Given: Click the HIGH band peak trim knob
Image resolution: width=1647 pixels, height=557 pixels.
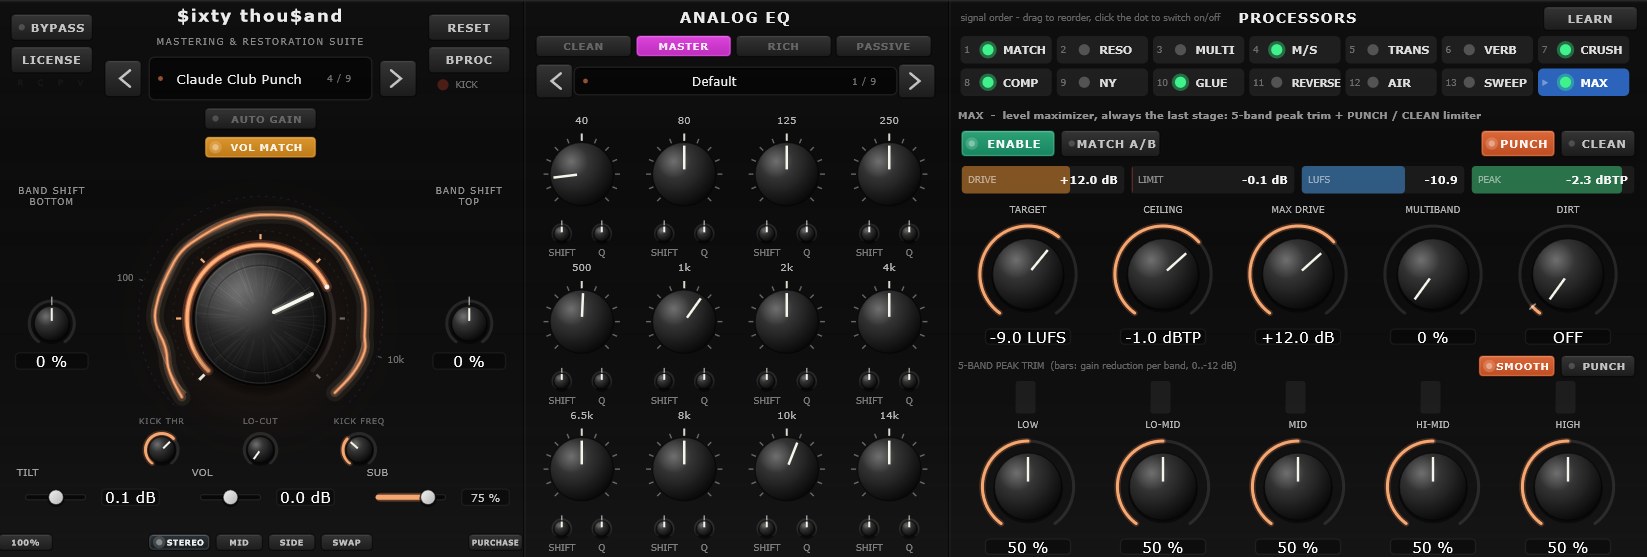Looking at the screenshot, I should [1568, 487].
